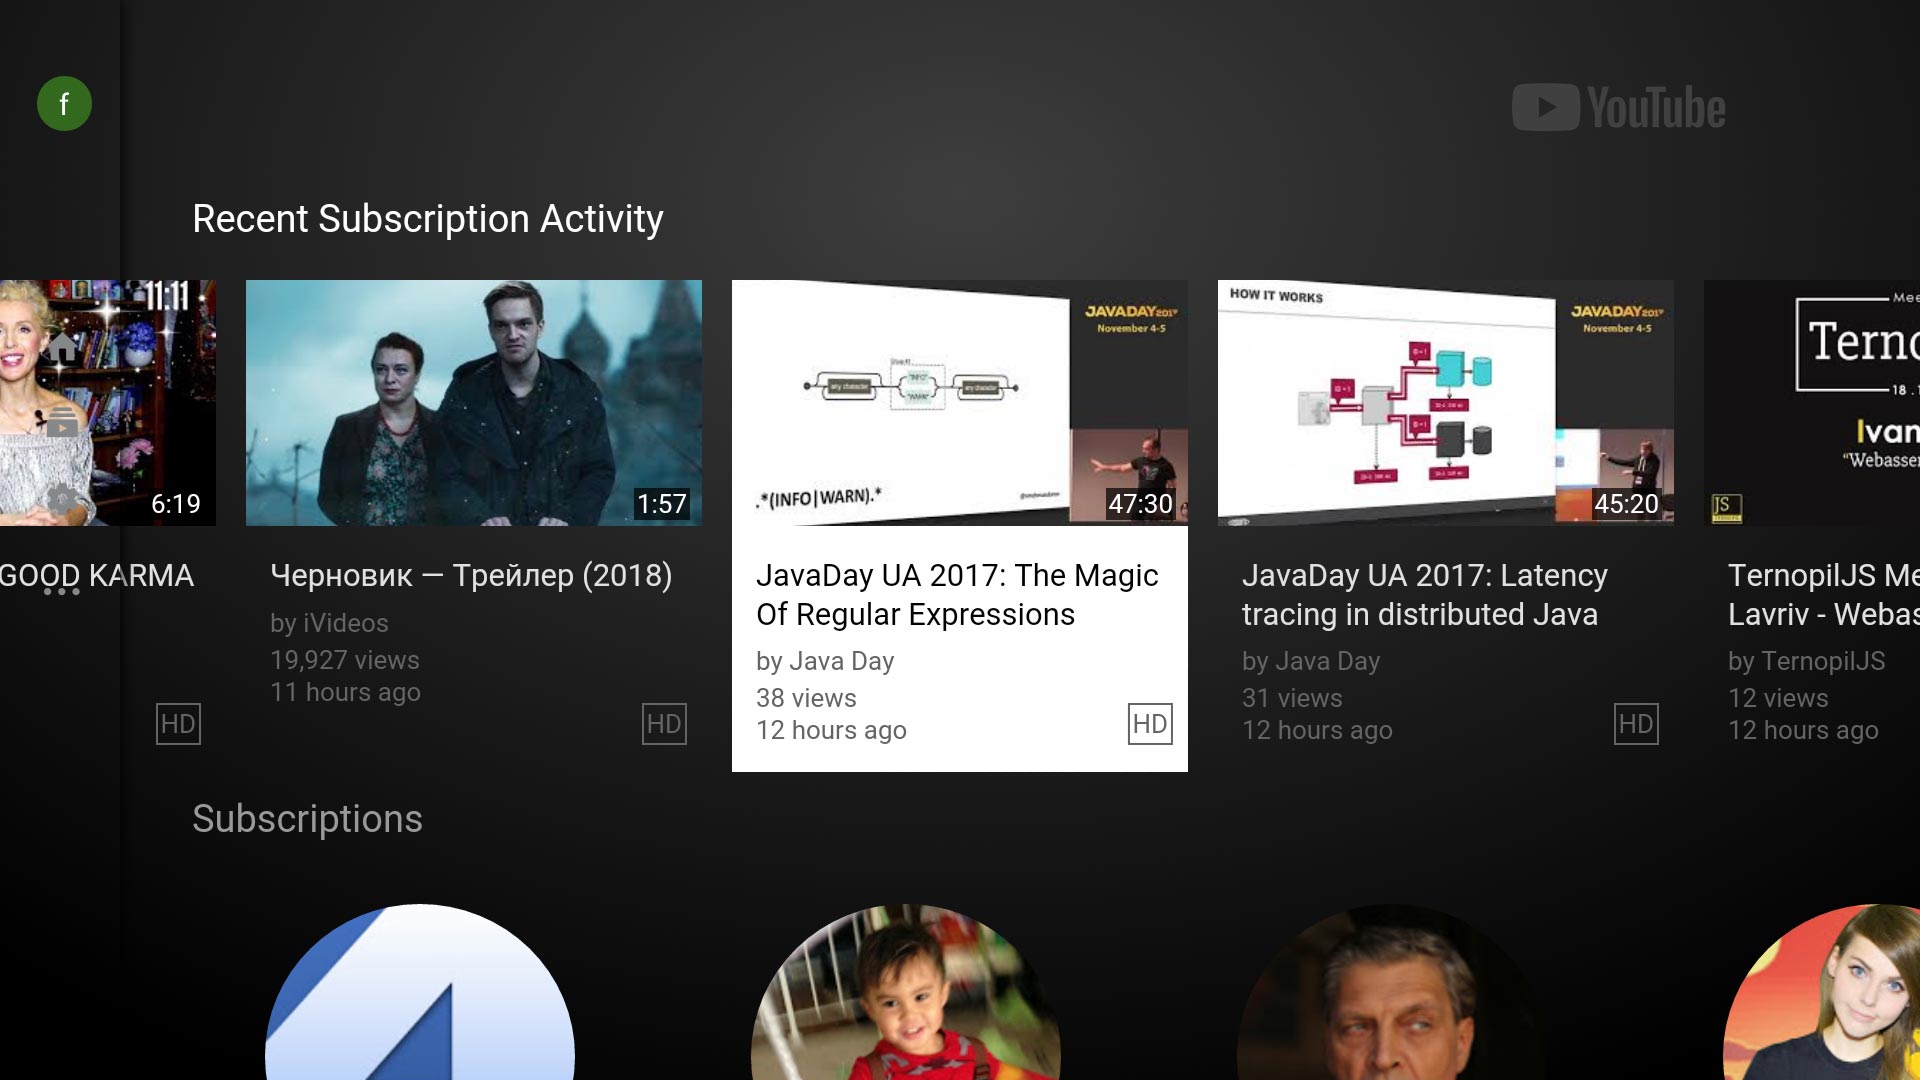Click the "19,927 views" text

(x=345, y=660)
